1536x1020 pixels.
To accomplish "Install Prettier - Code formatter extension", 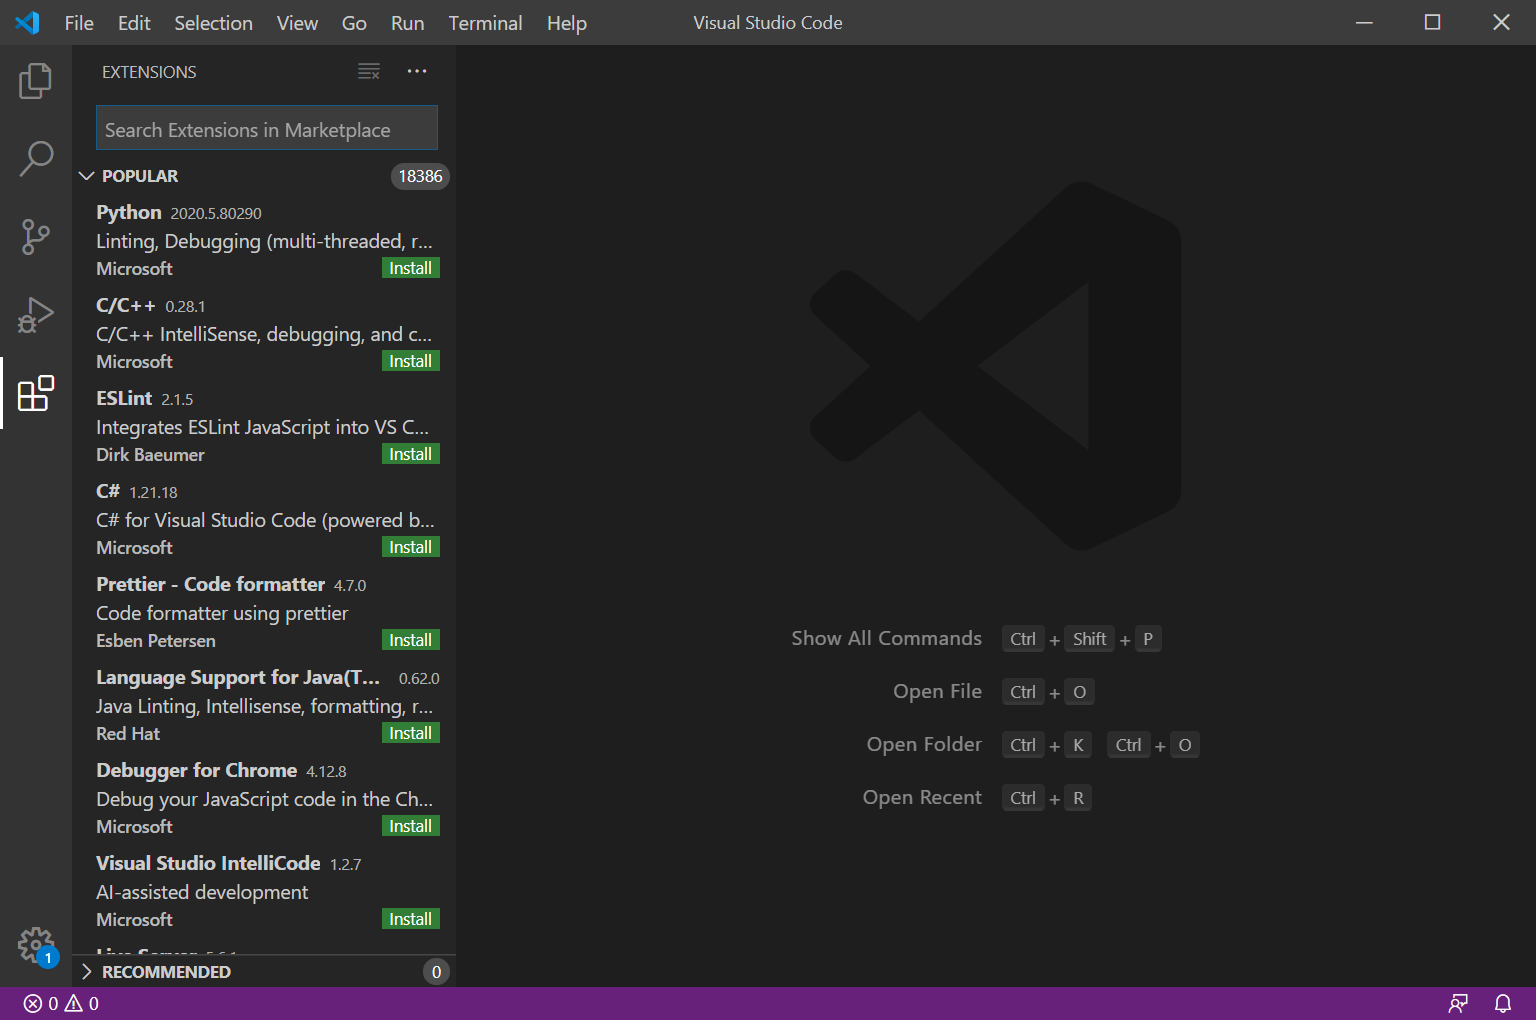I will click(x=411, y=640).
